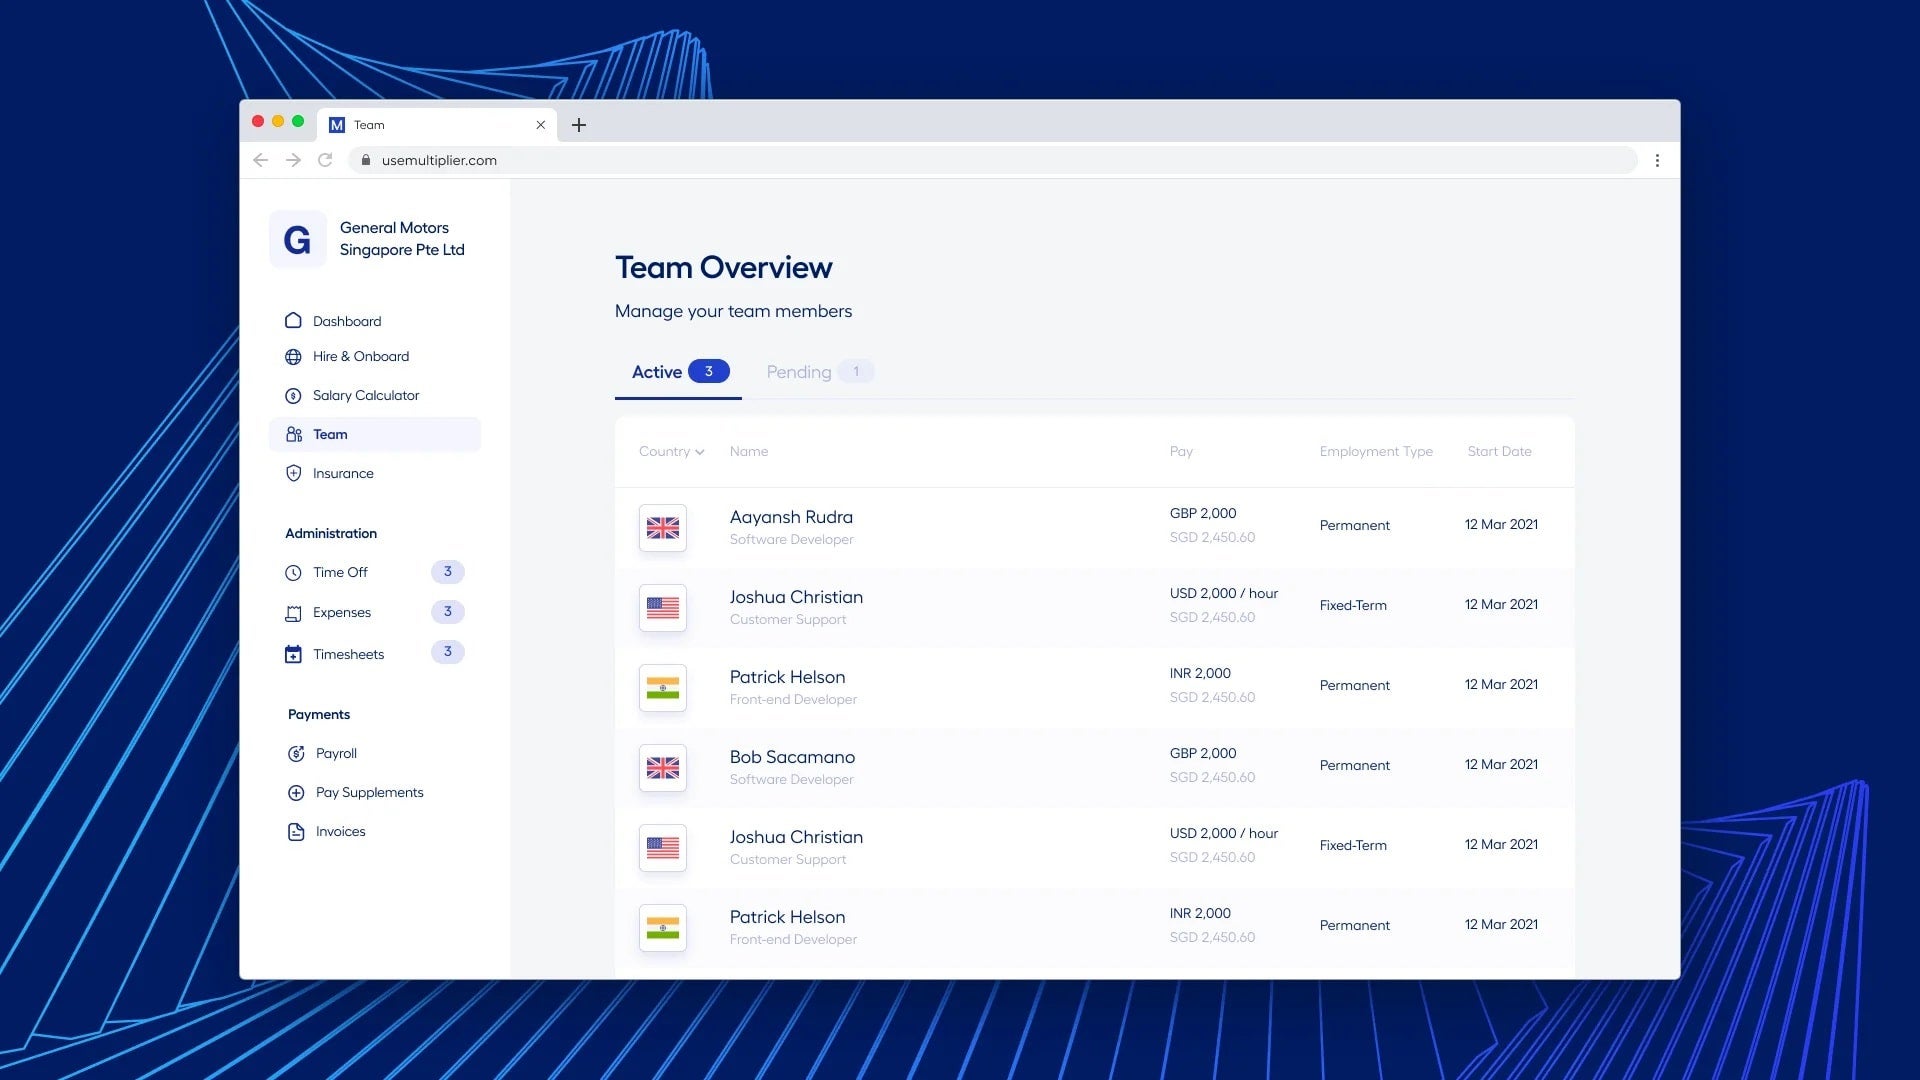Image resolution: width=1920 pixels, height=1080 pixels.
Task: Open the Pay Supplements plus icon
Action: pos(296,792)
